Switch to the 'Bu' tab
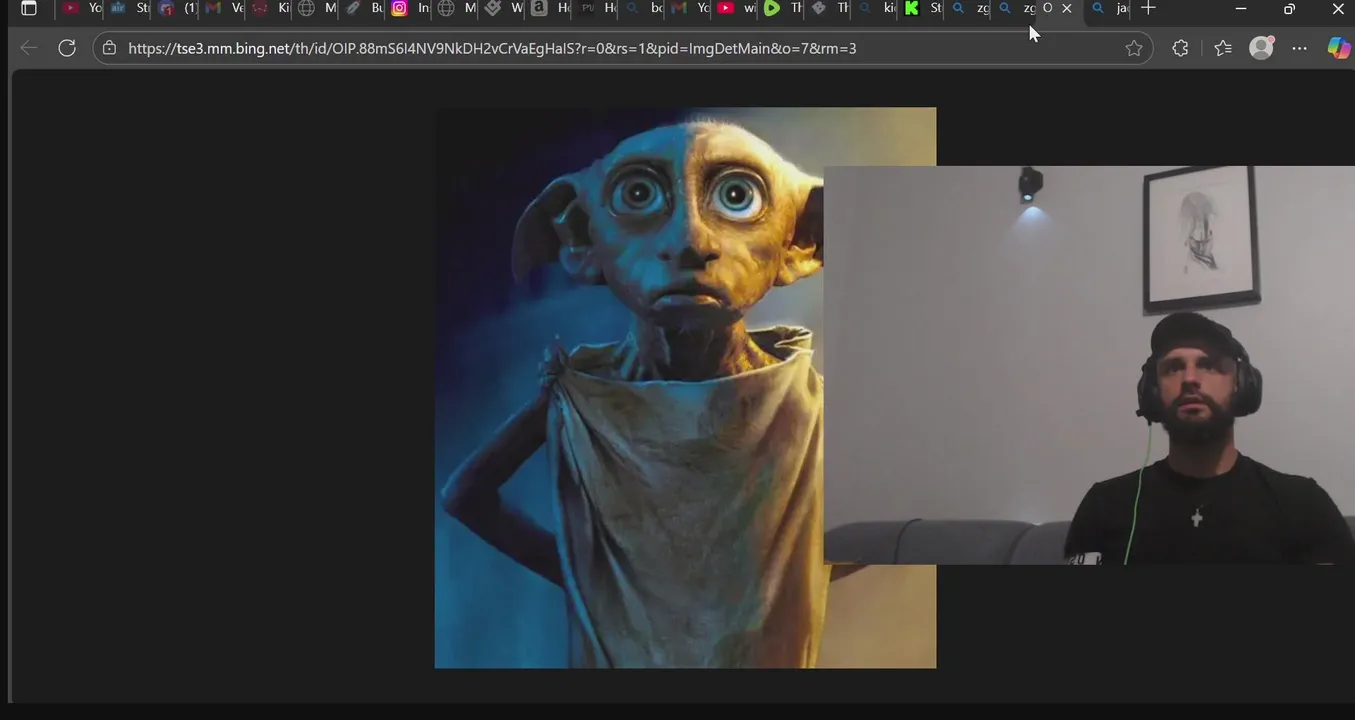The image size is (1355, 720). tap(365, 8)
